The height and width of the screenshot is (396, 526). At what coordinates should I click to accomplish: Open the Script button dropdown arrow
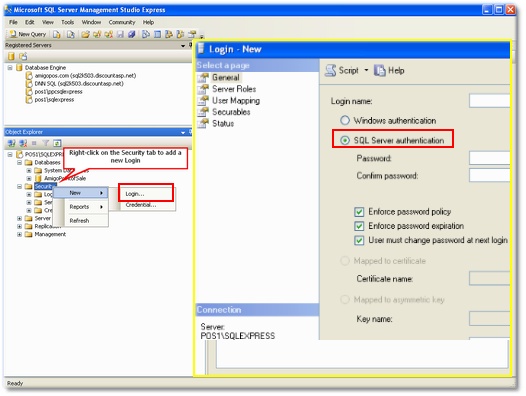tap(366, 70)
